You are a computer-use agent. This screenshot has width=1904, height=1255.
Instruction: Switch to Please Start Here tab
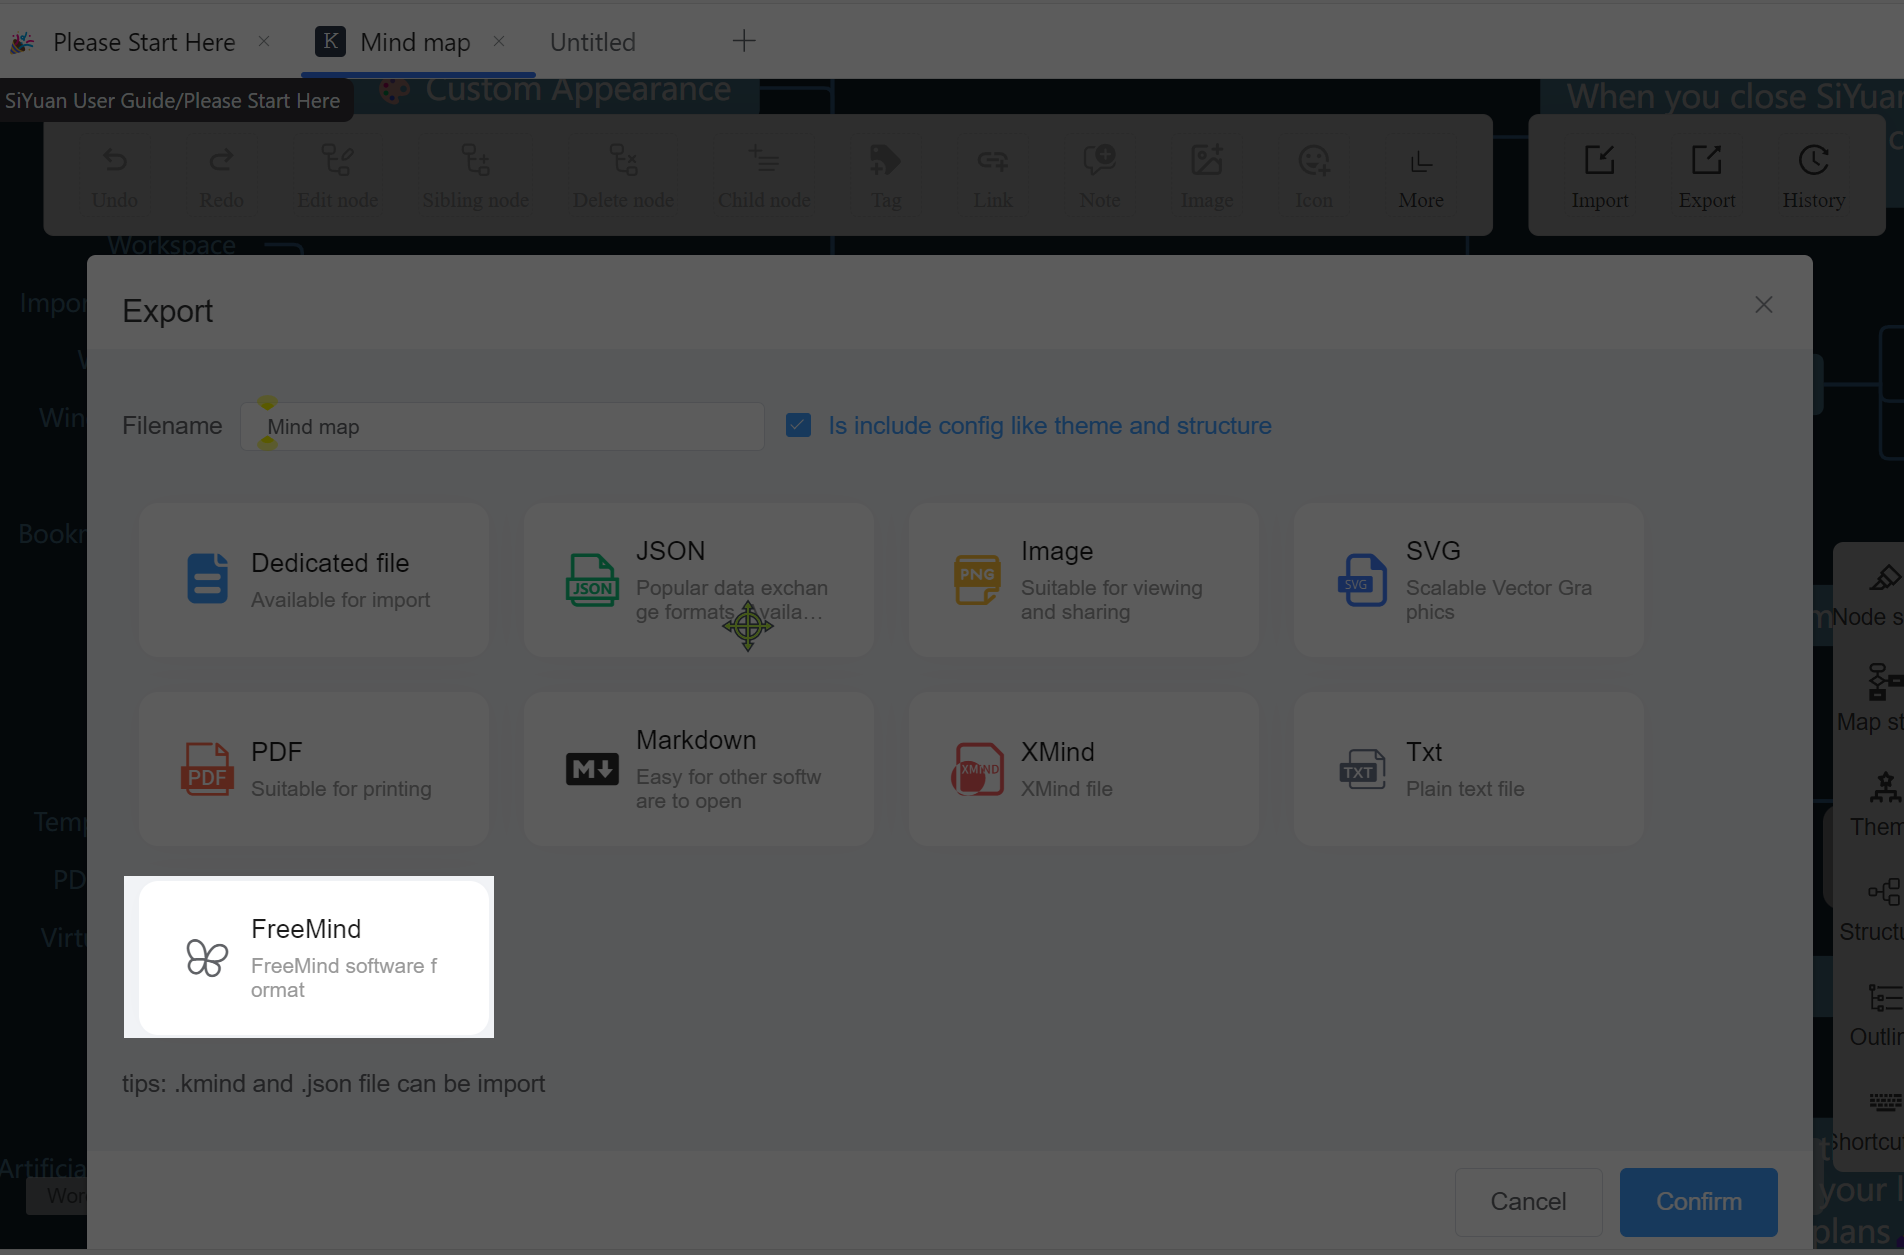[144, 42]
